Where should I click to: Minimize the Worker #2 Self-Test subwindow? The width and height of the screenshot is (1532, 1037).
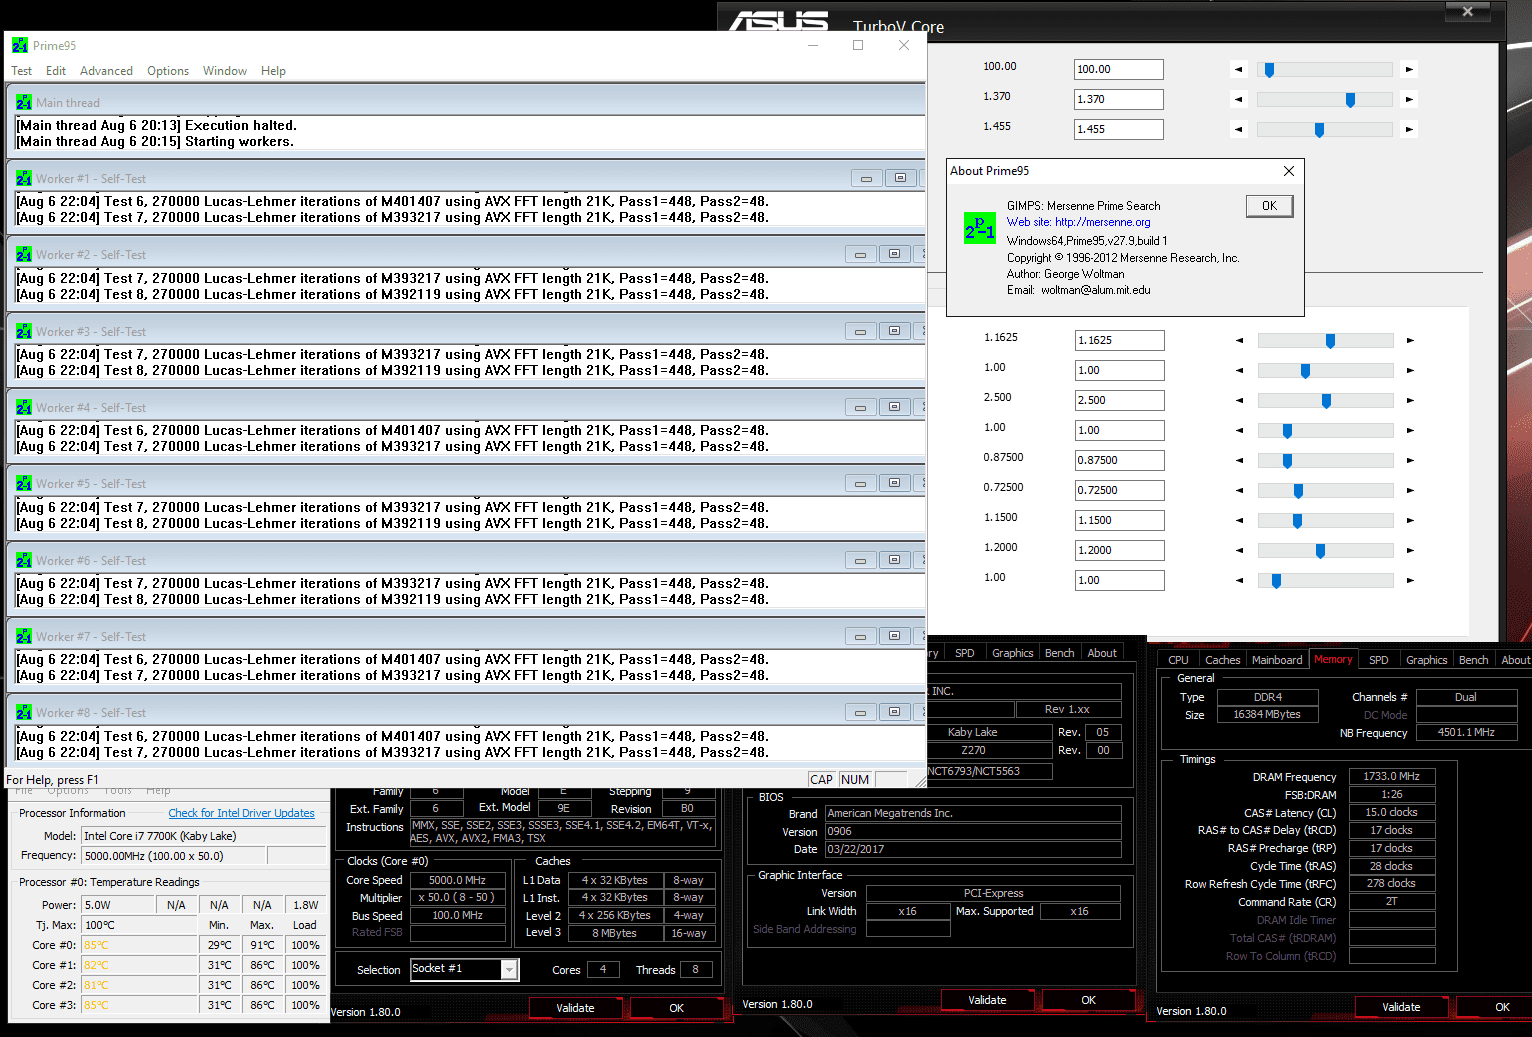[x=860, y=254]
